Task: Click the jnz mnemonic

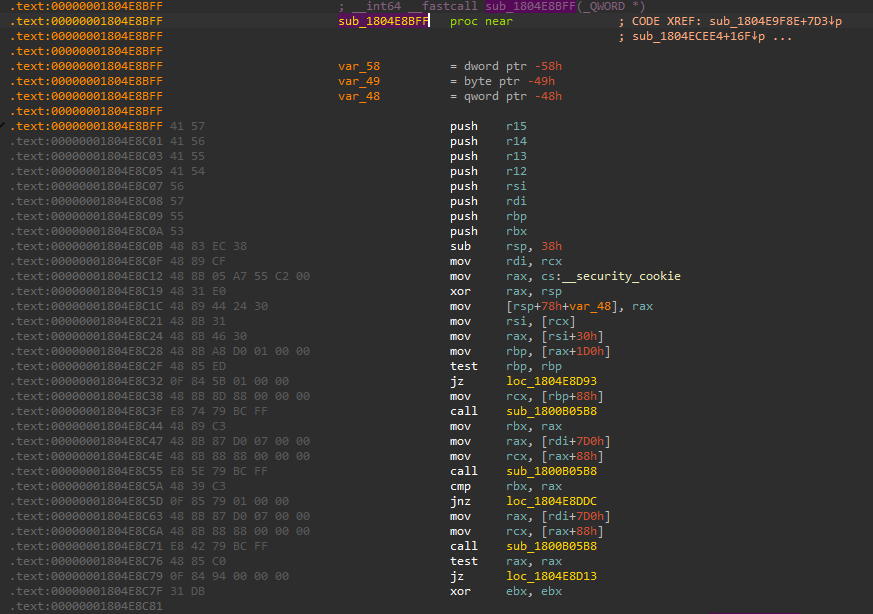Action: (460, 501)
